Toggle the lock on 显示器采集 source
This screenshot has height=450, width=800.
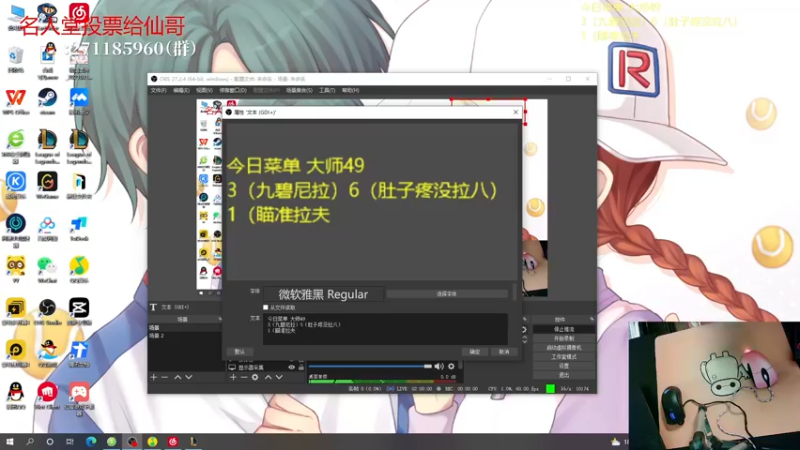coord(301,367)
